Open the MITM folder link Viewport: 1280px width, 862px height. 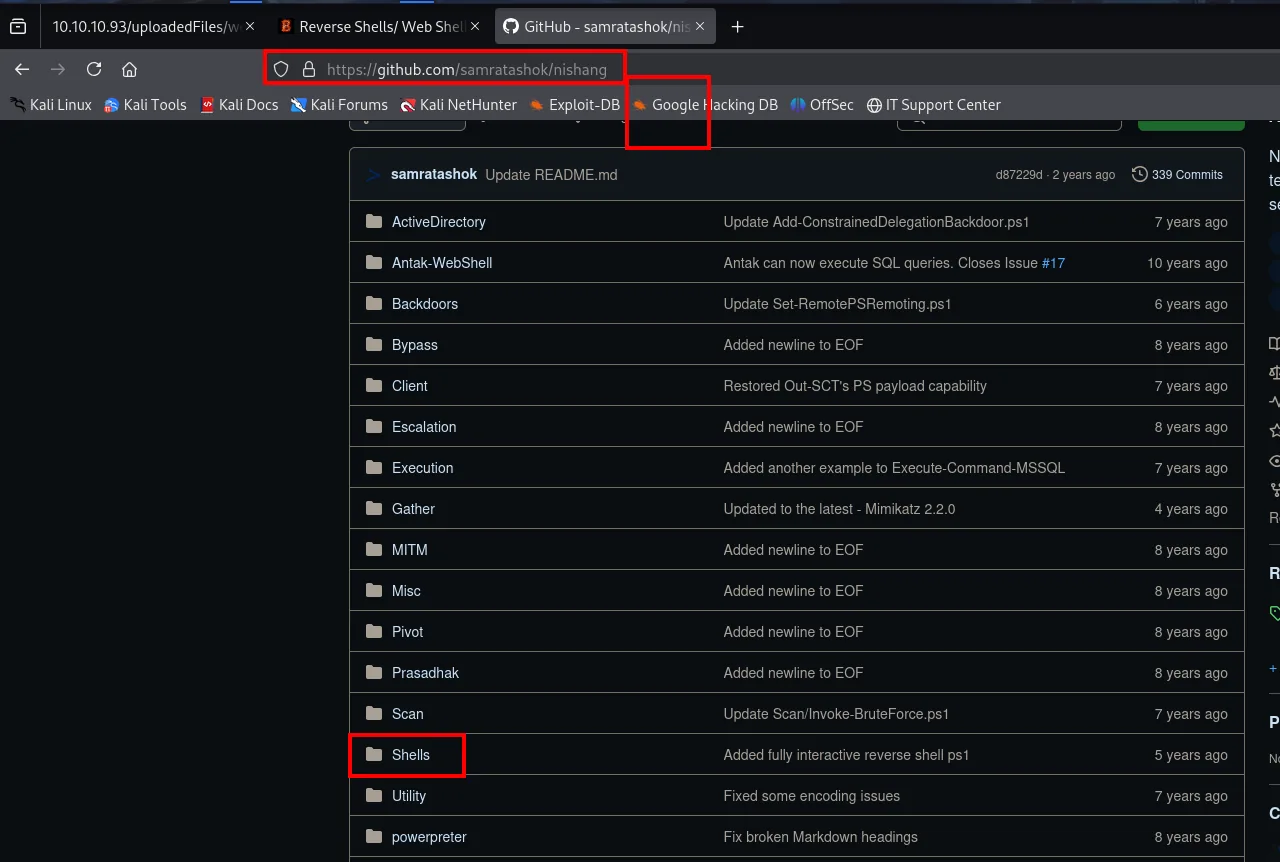tap(410, 550)
